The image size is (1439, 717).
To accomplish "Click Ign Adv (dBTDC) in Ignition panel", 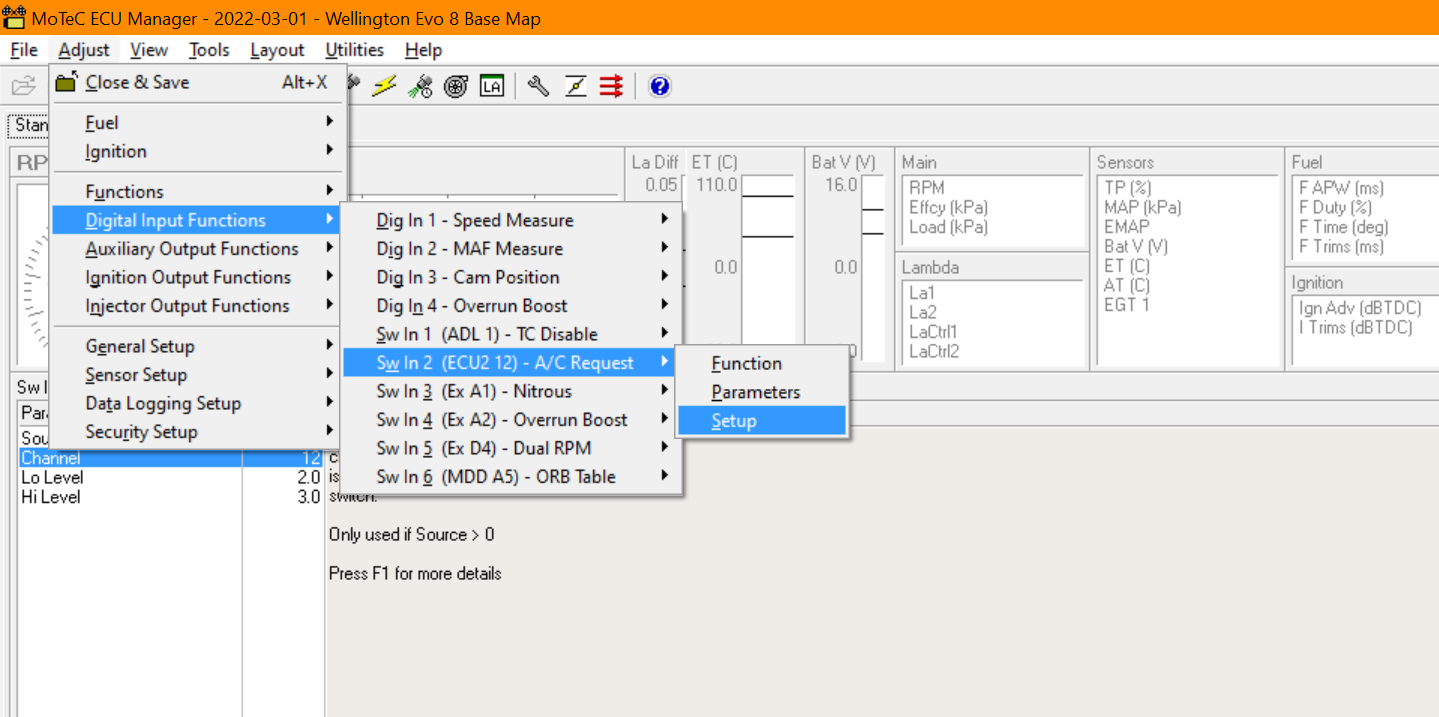I will click(x=1360, y=309).
